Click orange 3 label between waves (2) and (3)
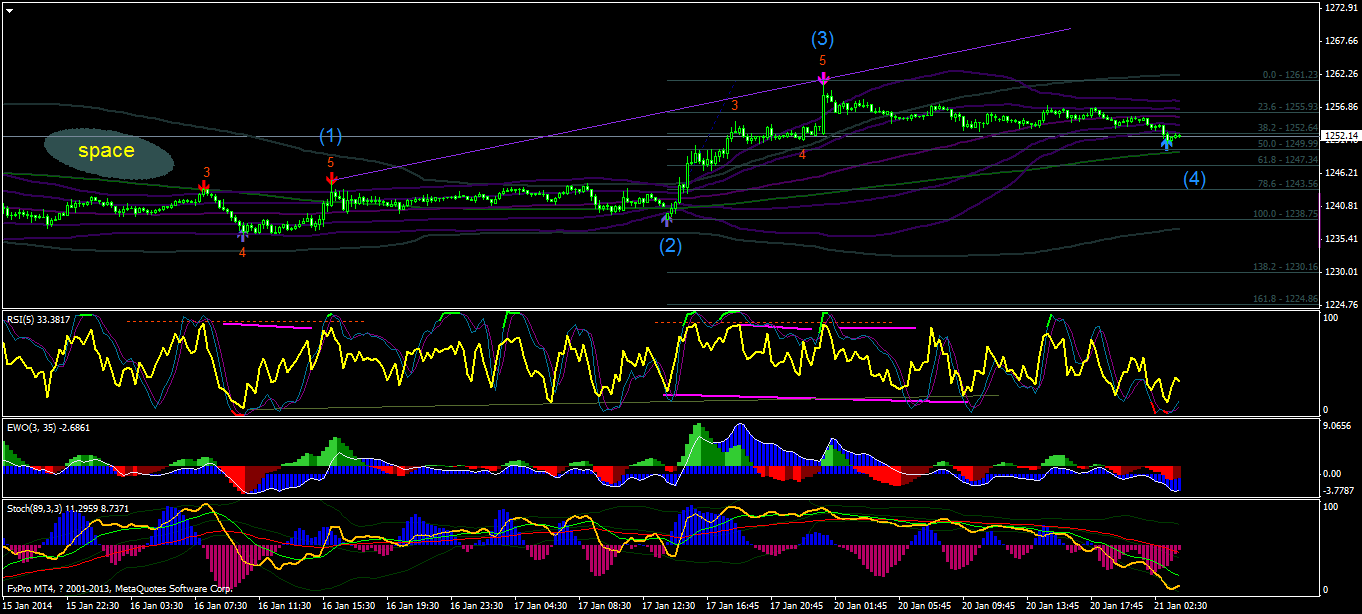 pos(734,105)
